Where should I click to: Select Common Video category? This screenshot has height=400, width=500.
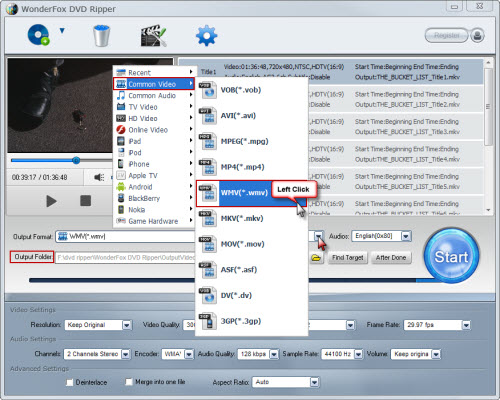pos(154,84)
